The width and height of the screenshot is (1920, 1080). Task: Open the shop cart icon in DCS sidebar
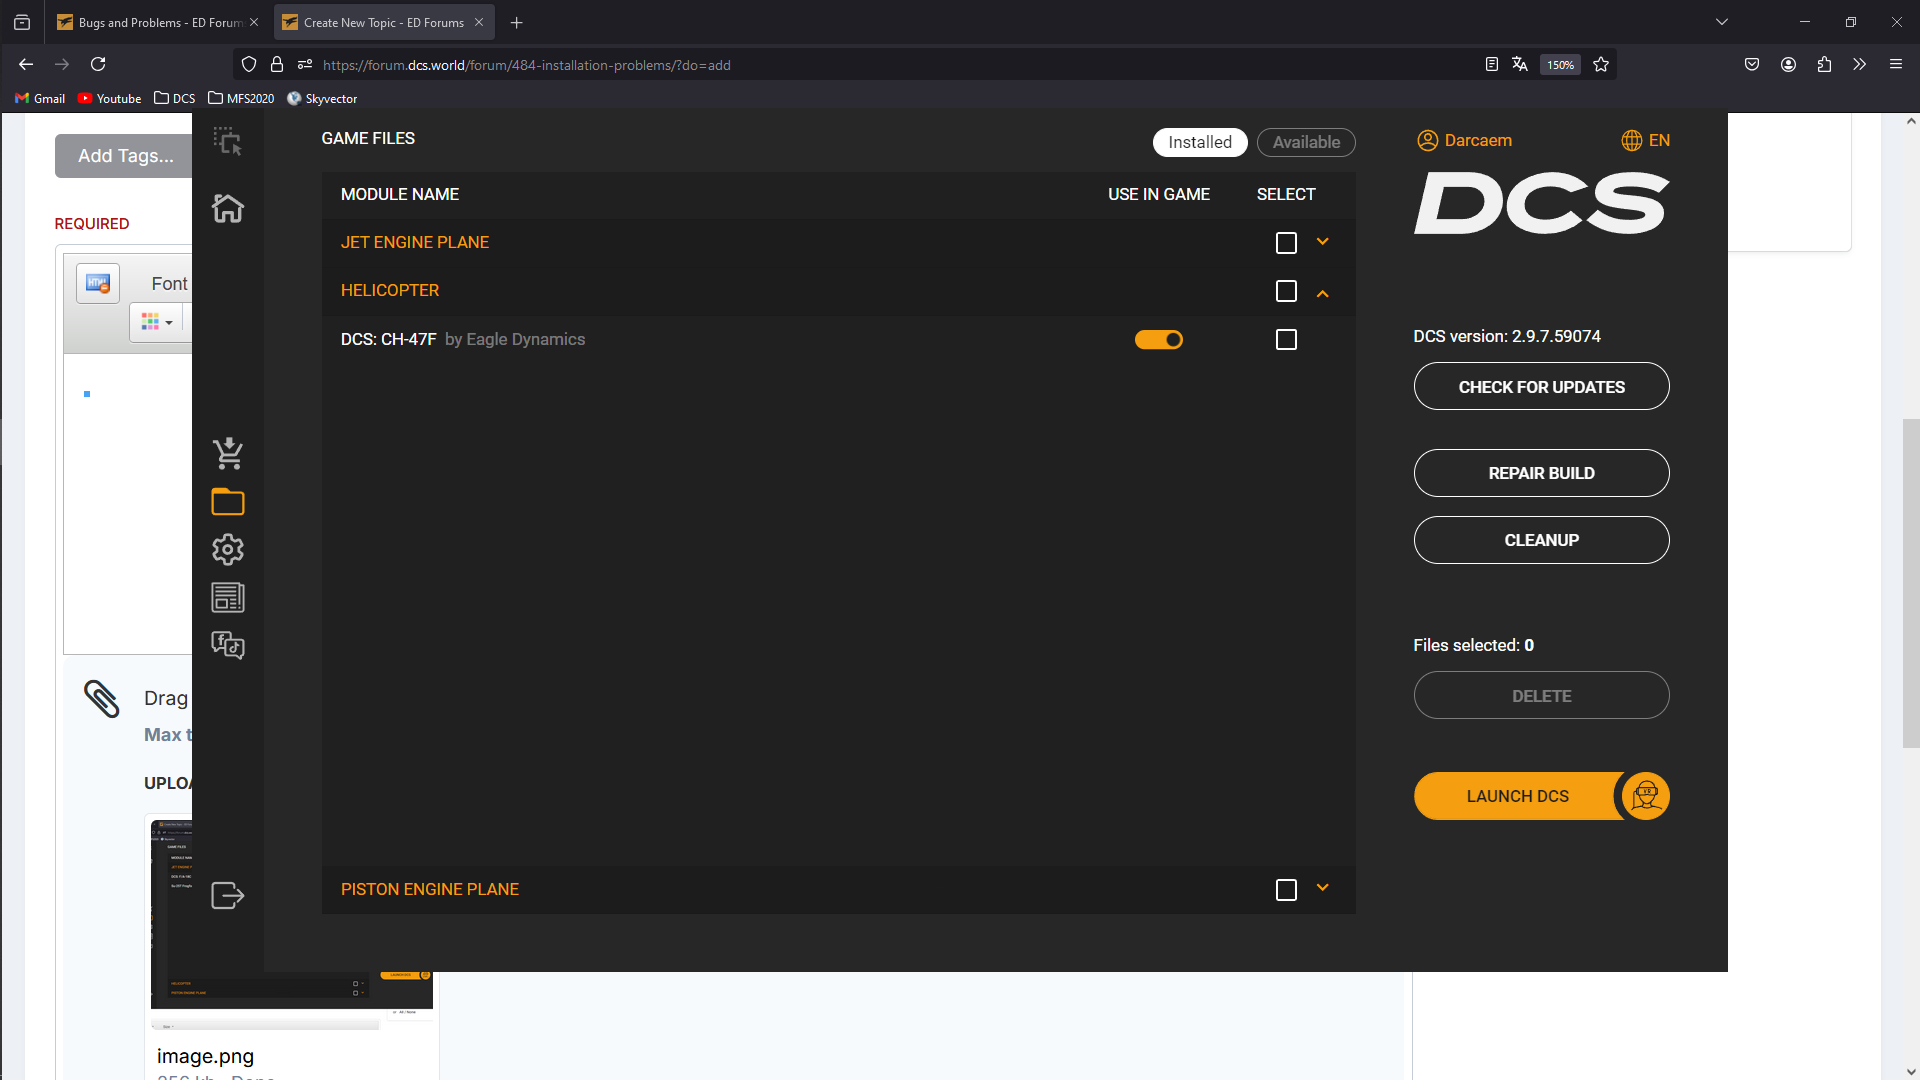(x=228, y=453)
